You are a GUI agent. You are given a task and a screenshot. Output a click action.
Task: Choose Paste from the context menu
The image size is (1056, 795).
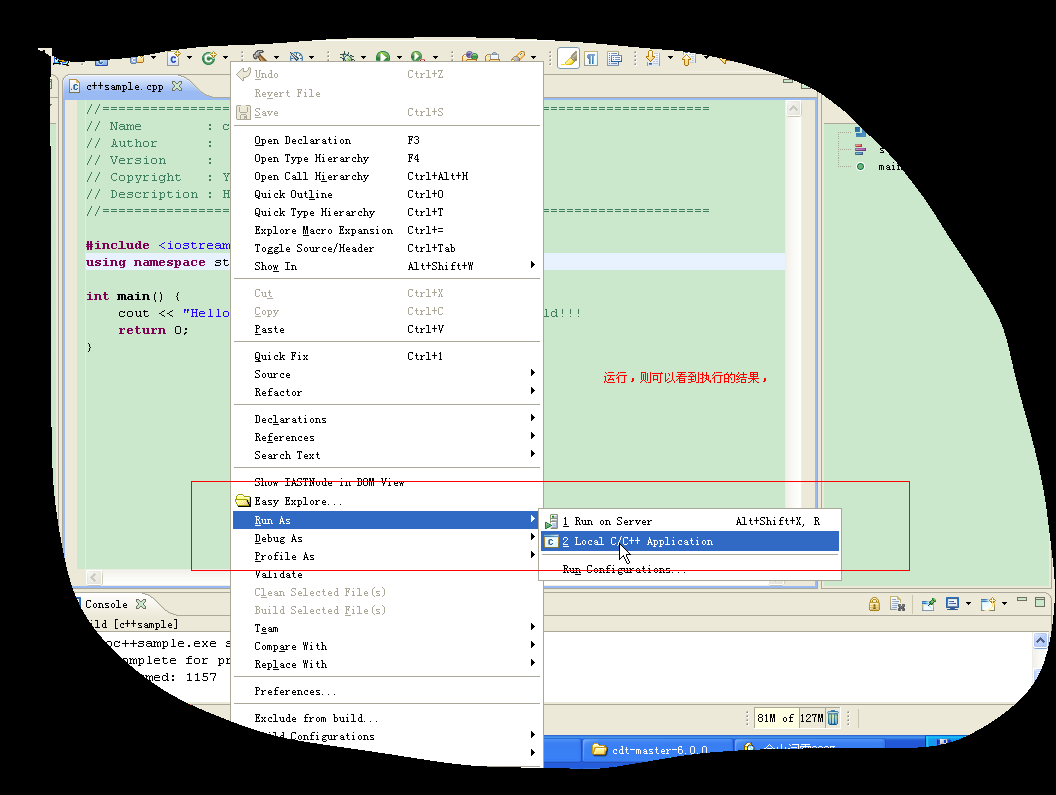click(x=387, y=329)
